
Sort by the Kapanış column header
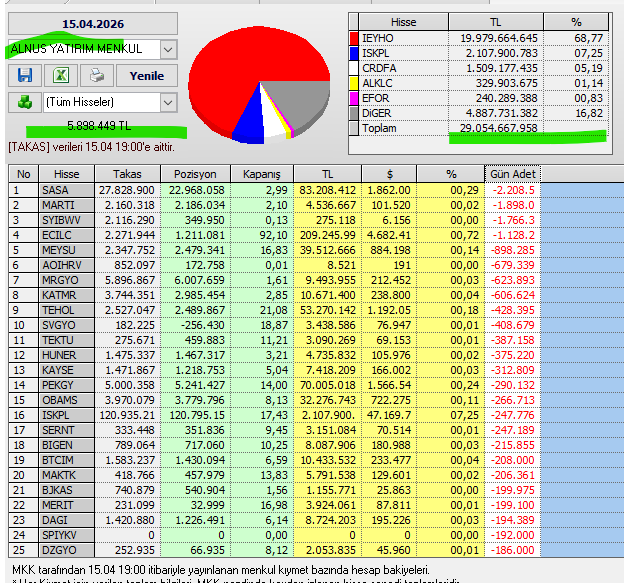click(x=261, y=174)
